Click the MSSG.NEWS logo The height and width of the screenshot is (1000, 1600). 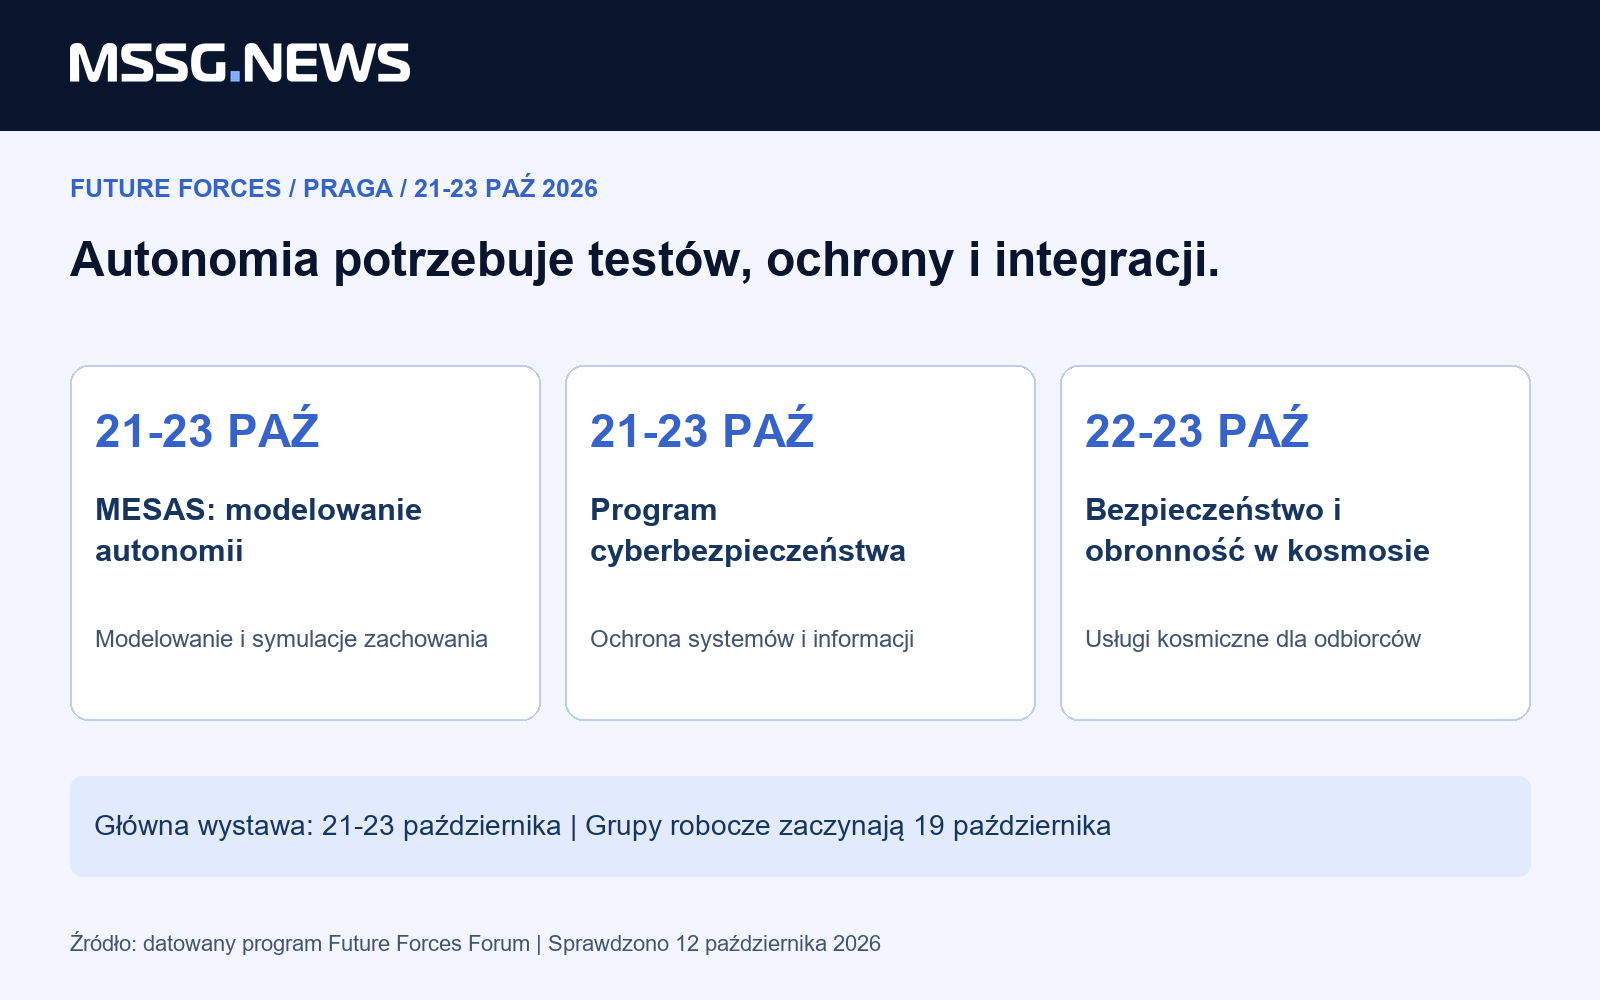(240, 63)
